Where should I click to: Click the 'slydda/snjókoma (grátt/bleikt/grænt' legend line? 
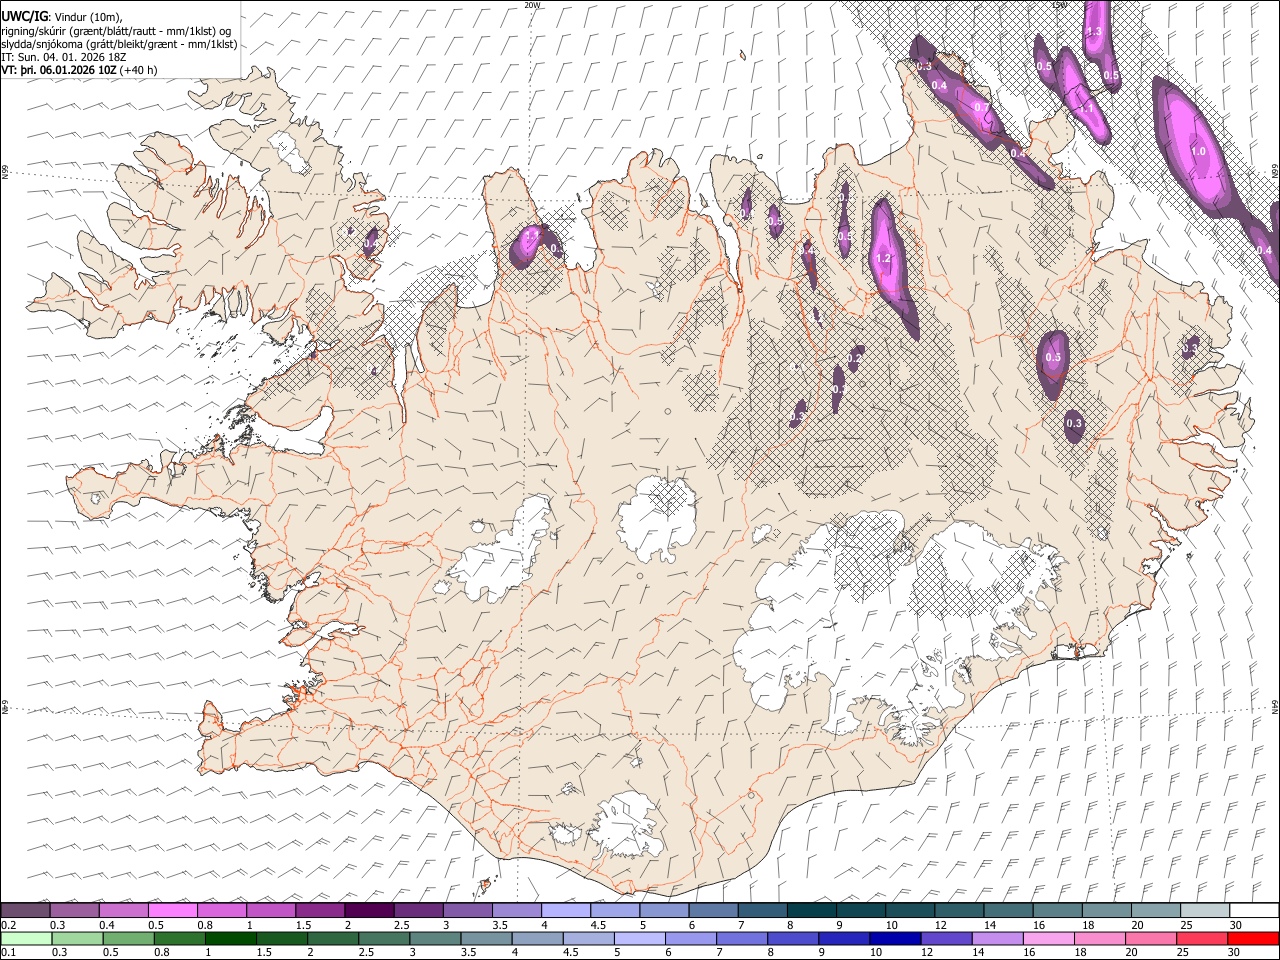pos(119,44)
